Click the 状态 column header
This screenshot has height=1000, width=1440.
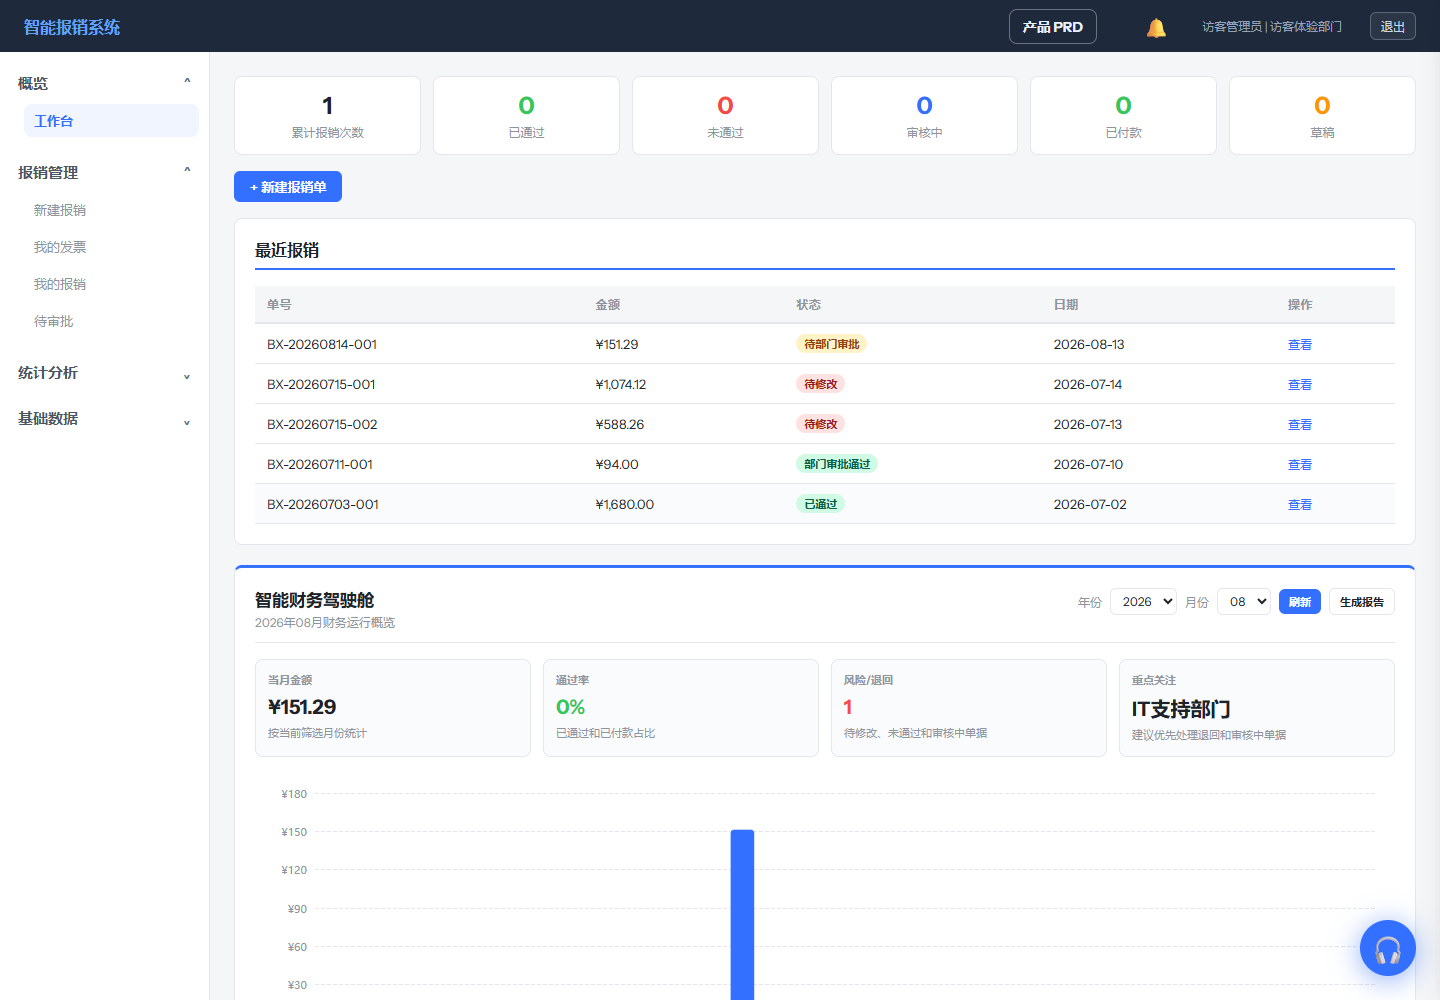[809, 305]
